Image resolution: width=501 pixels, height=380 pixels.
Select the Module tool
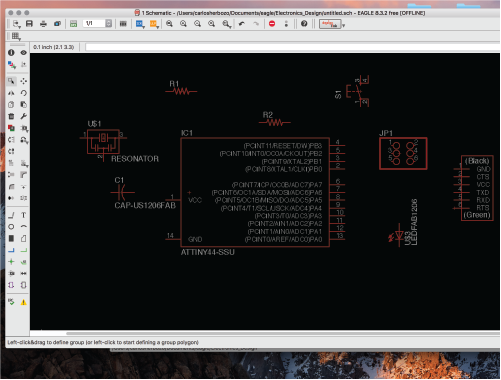tap(11, 285)
